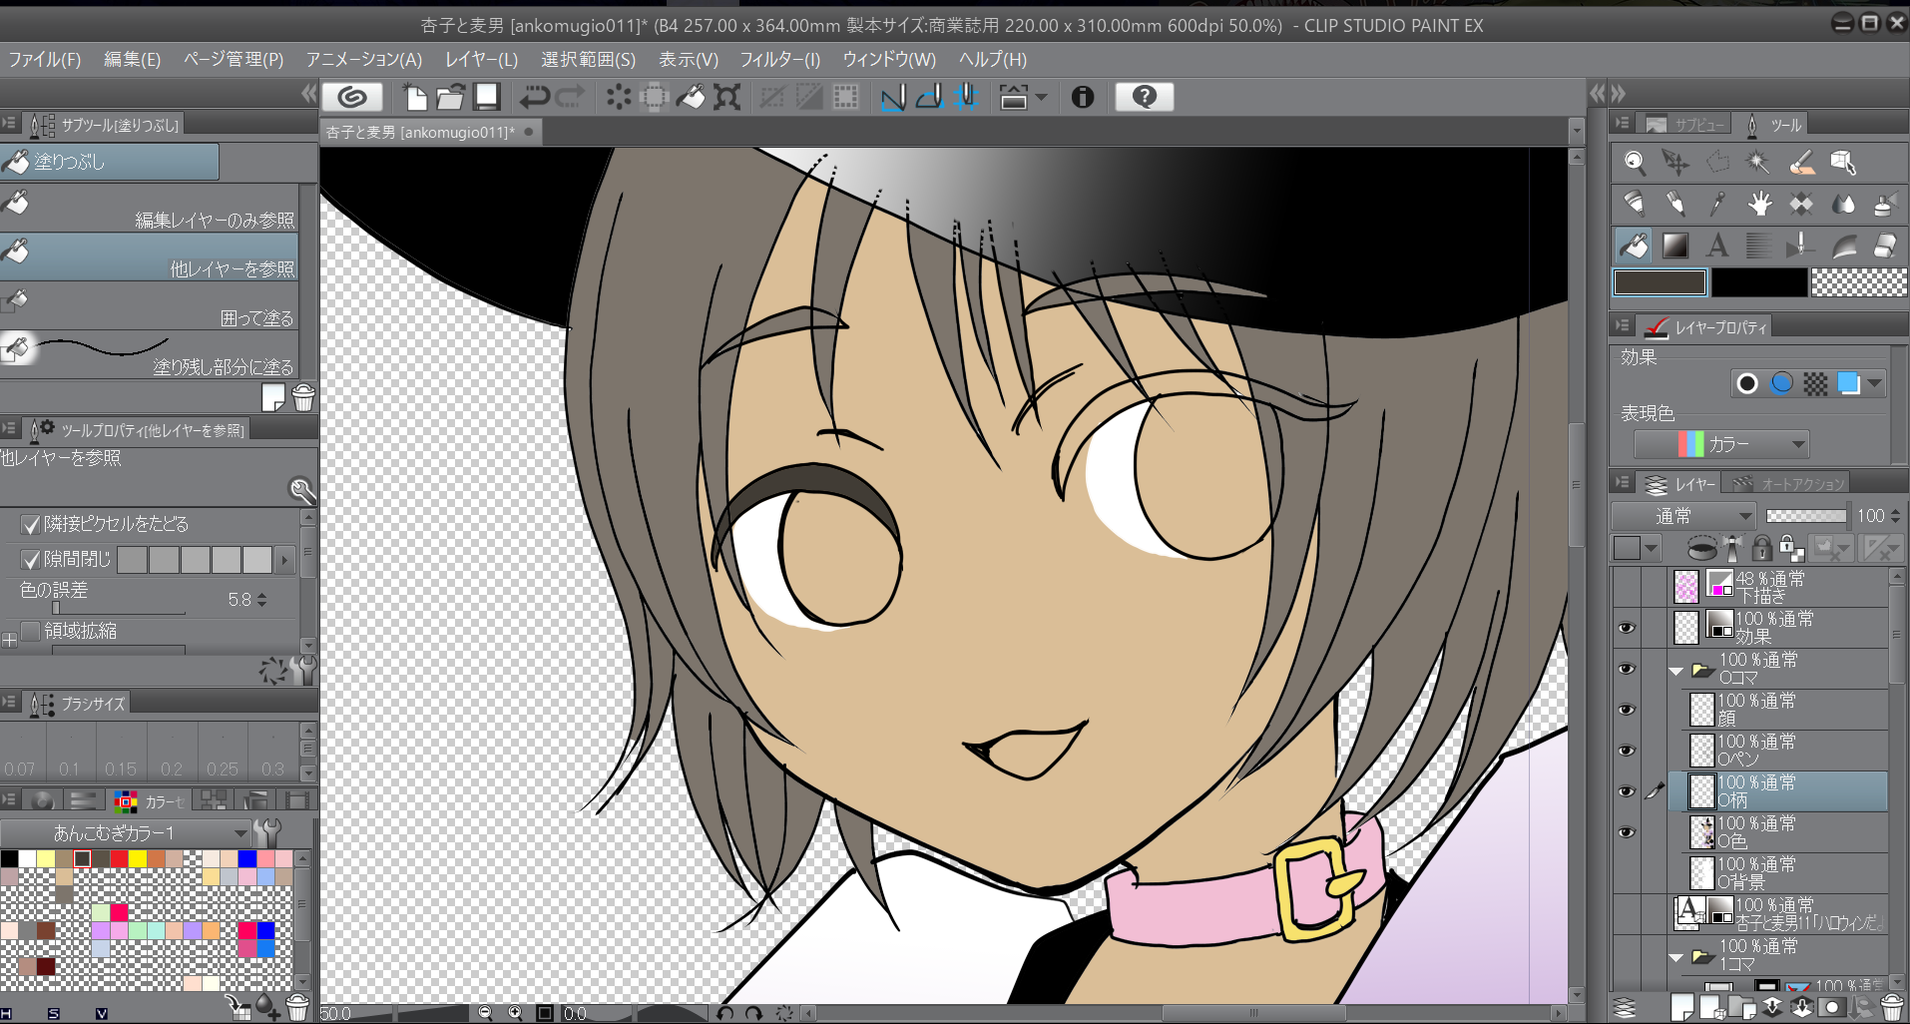The width and height of the screenshot is (1910, 1024).
Task: Select the Gradient tool
Action: [x=1675, y=246]
